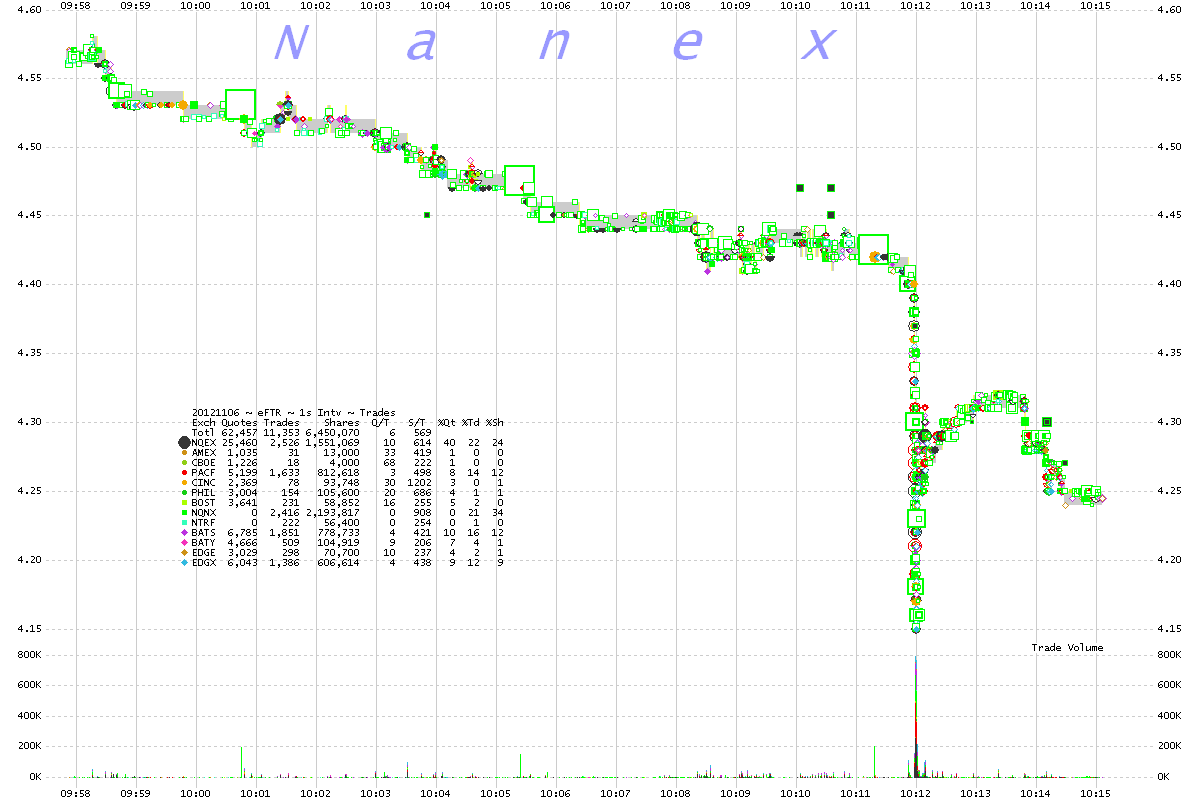Click PACF shares value '812,618'
1200x800 pixels.
[x=340, y=472]
